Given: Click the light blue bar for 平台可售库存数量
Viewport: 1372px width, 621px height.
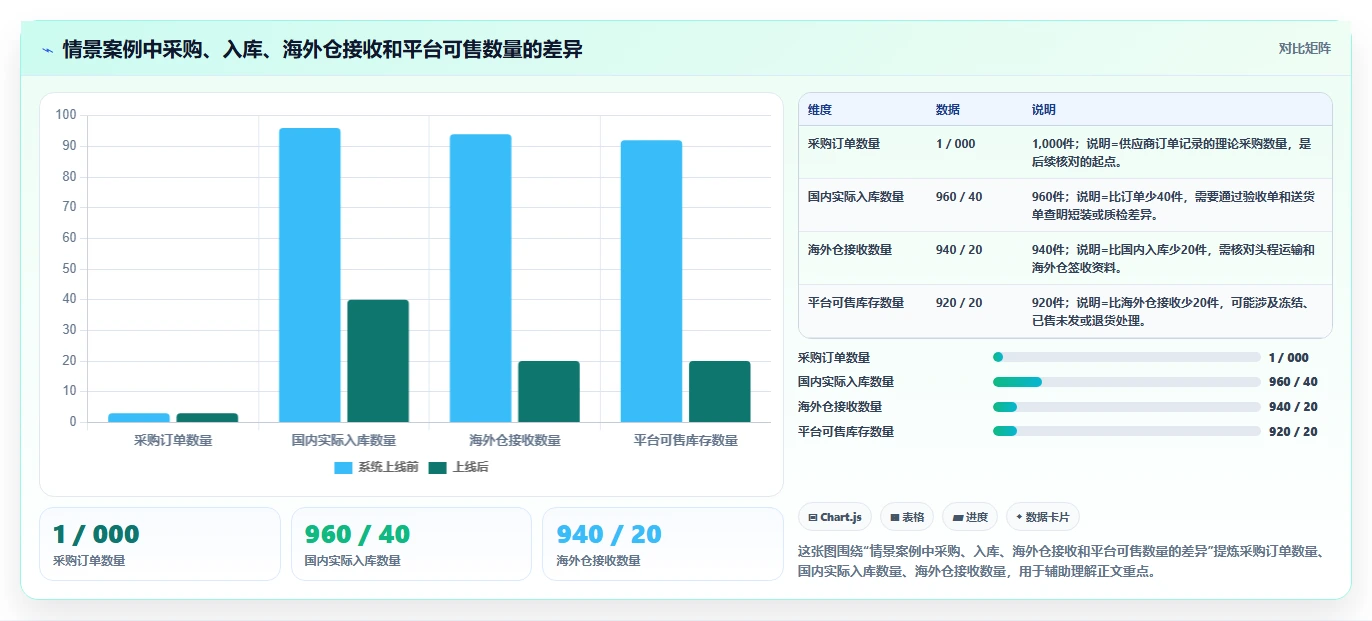Looking at the screenshot, I should (x=651, y=281).
